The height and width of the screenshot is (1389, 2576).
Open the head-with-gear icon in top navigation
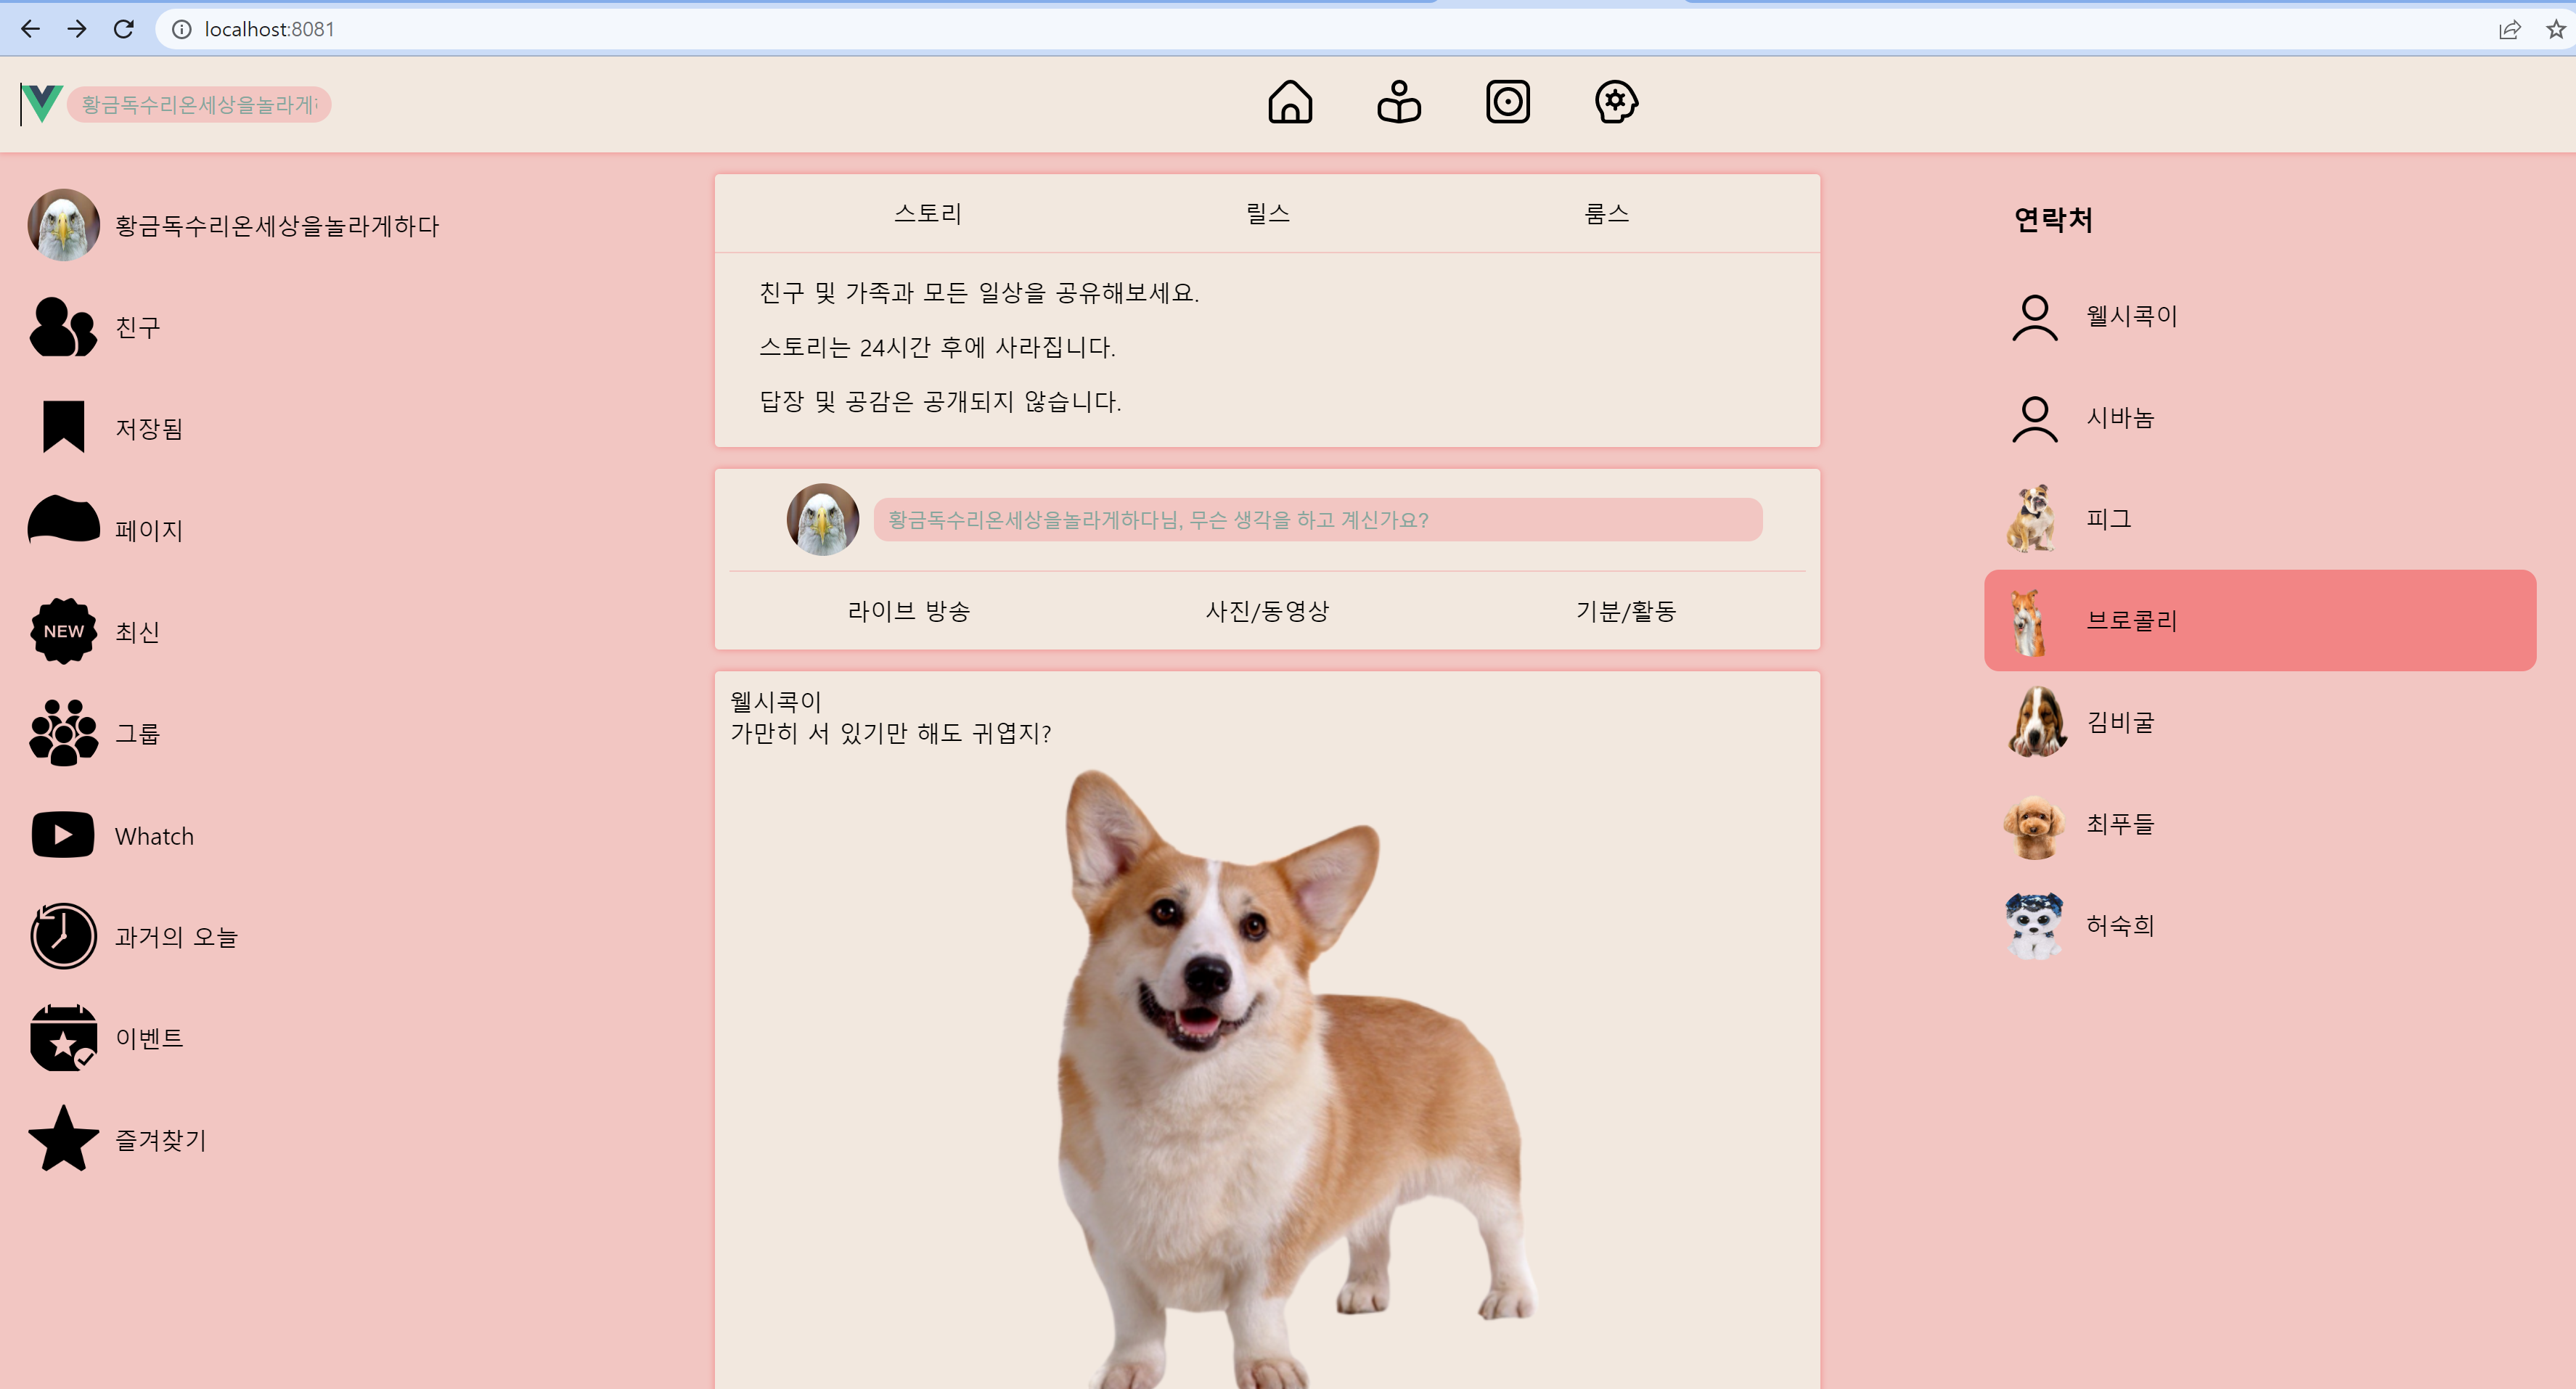[1616, 102]
